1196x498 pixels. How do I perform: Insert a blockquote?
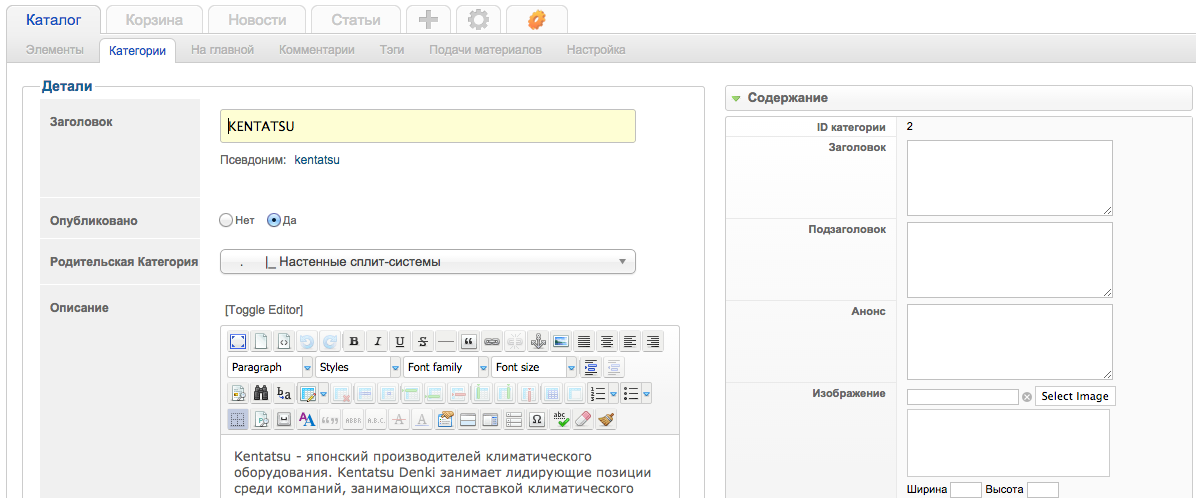tap(469, 341)
